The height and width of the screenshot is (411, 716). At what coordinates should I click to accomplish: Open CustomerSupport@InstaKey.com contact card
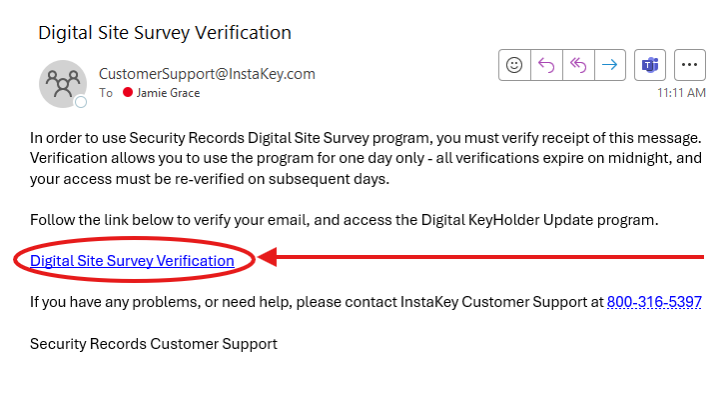coord(207,74)
